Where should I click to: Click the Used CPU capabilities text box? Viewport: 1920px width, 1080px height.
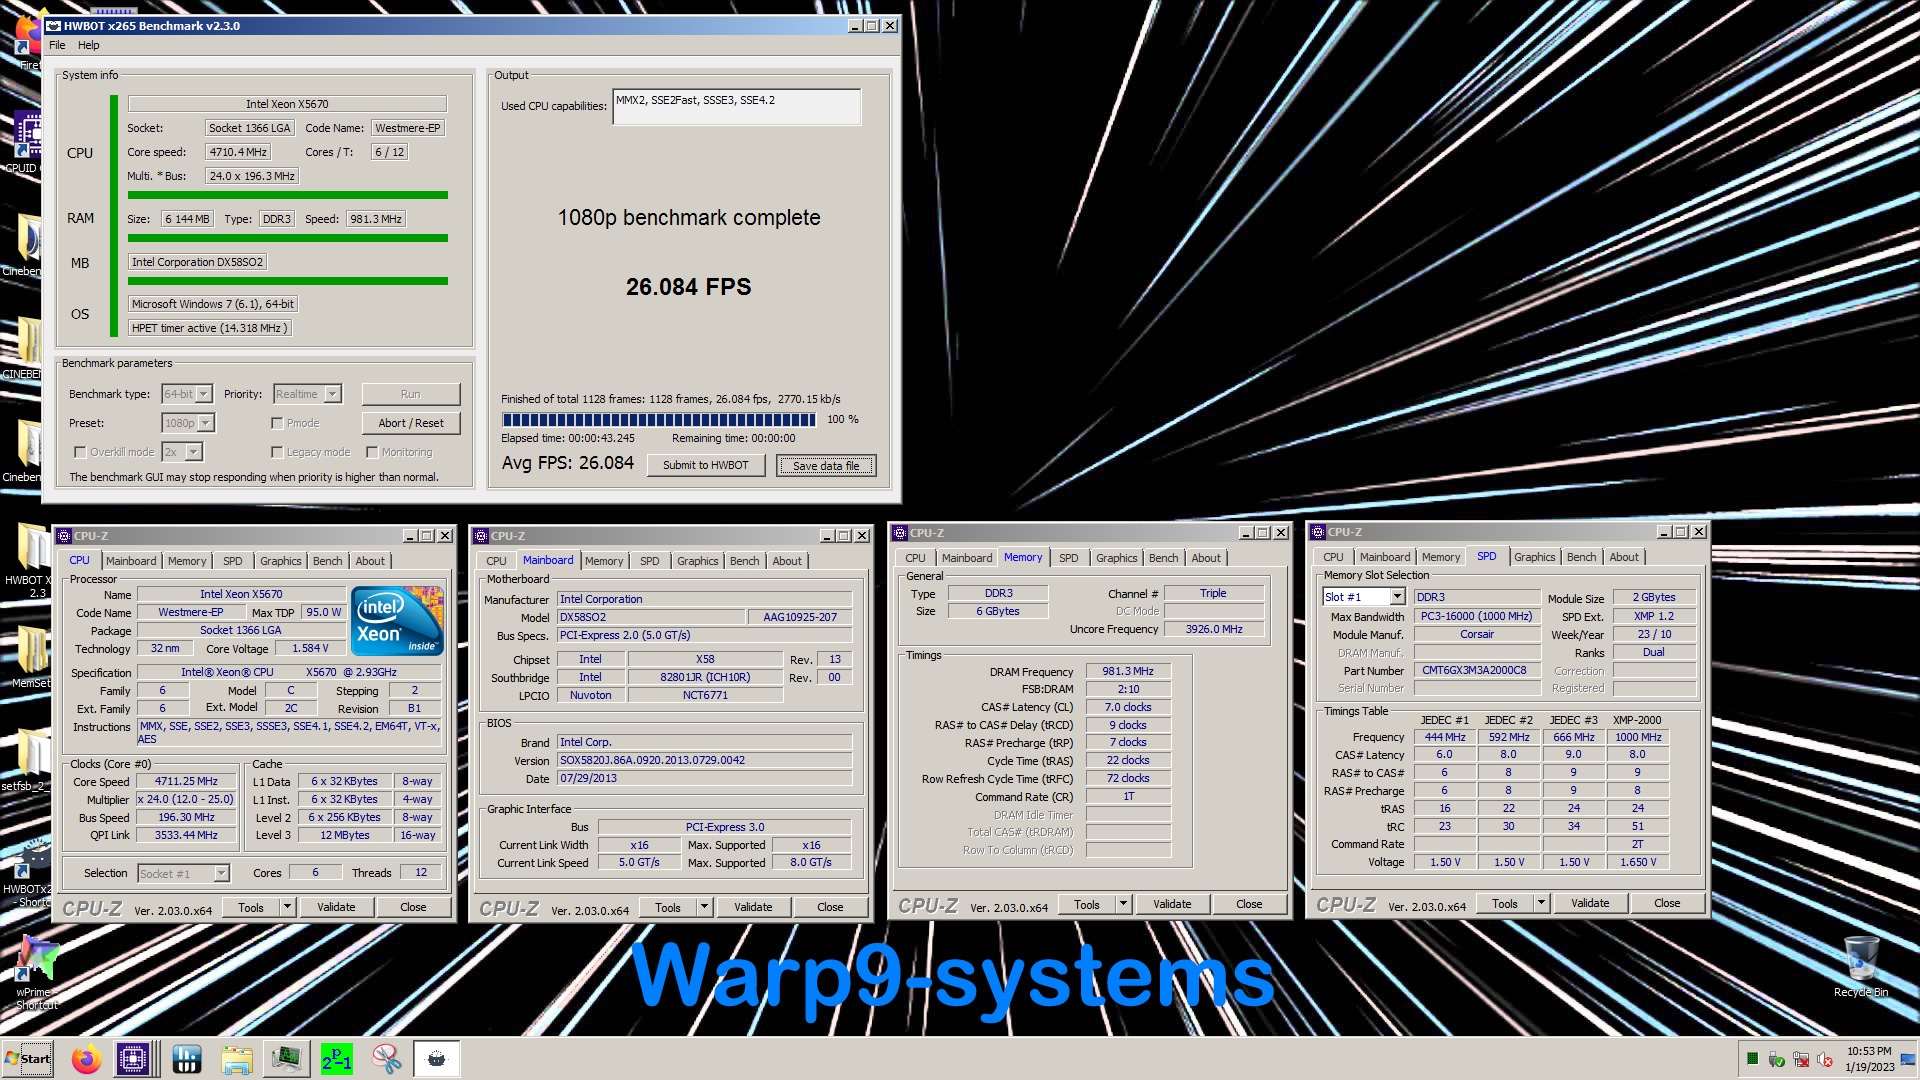(736, 107)
